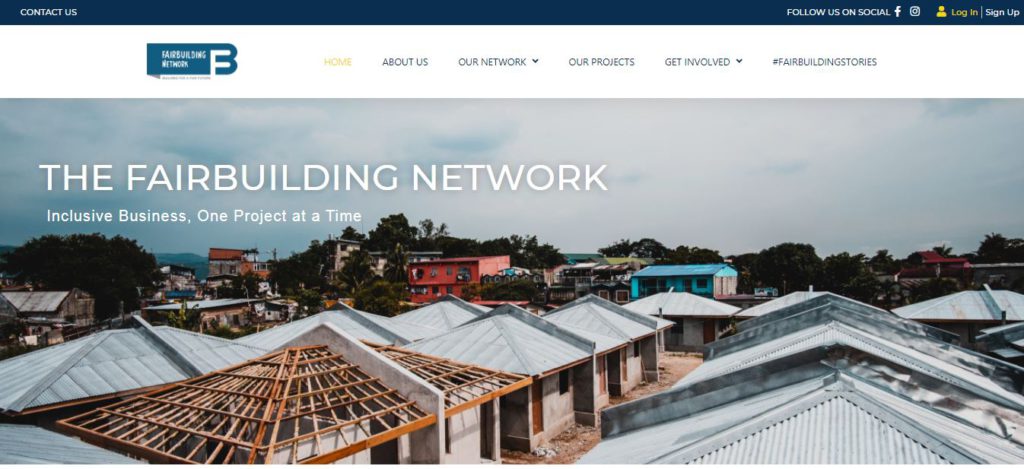The width and height of the screenshot is (1024, 469).
Task: Open the Contact Us link
Action: tap(48, 12)
